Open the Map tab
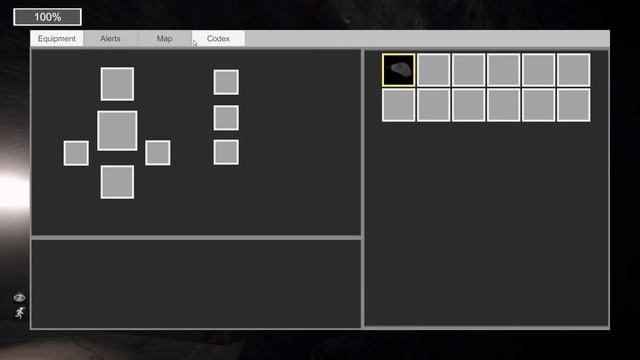This screenshot has width=640, height=360. tap(164, 38)
